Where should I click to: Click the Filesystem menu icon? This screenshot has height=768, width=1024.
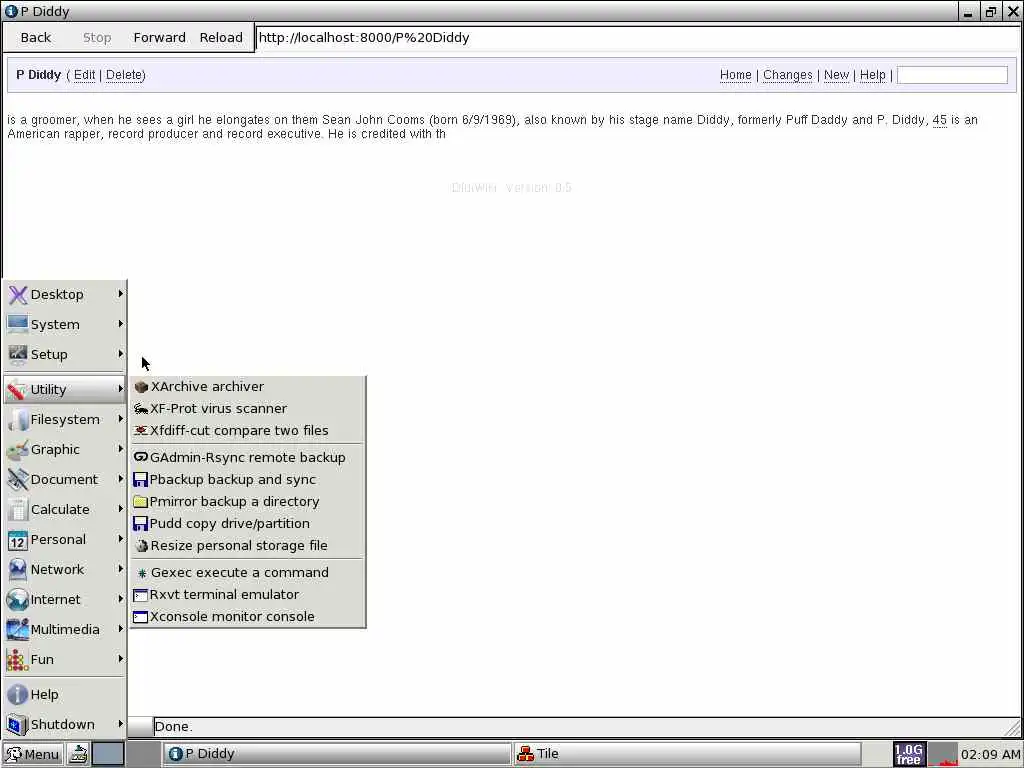click(18, 420)
